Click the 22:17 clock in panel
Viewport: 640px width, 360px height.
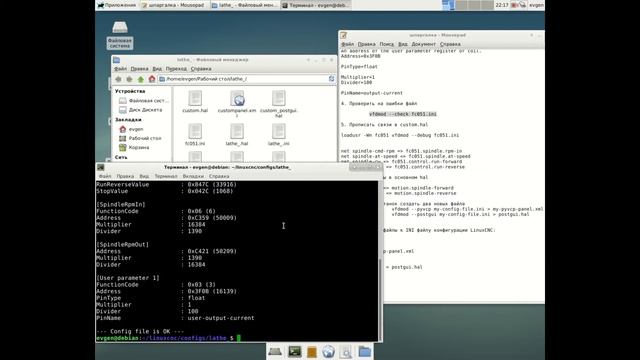502,5
